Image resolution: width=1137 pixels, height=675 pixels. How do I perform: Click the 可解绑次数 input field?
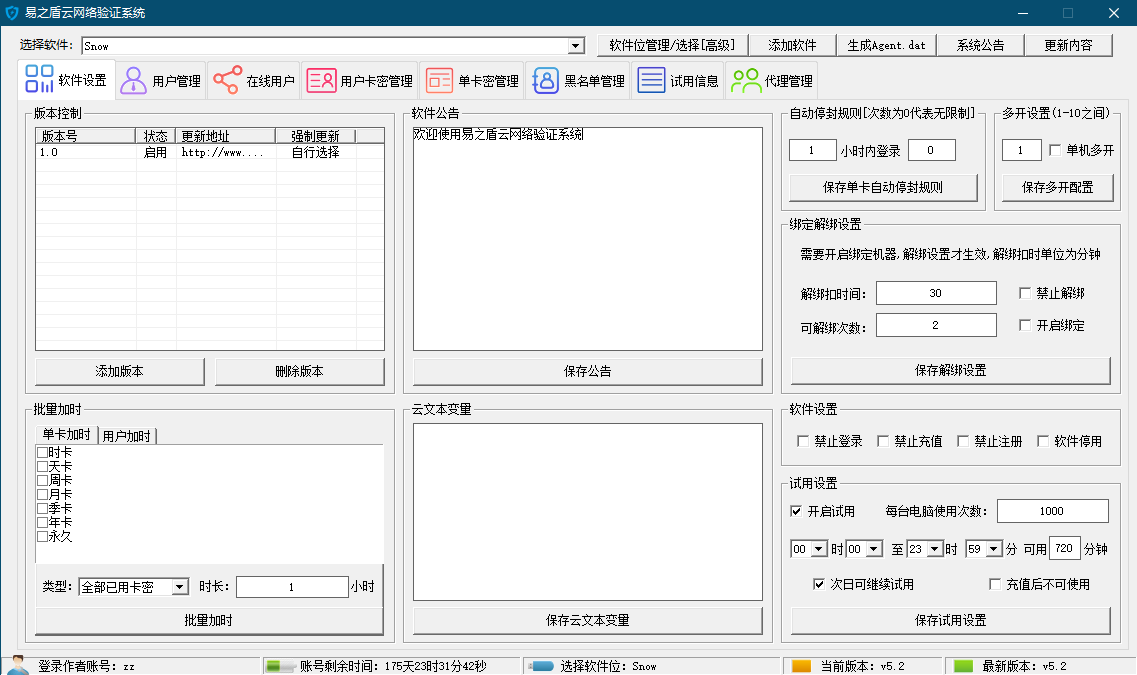click(x=936, y=325)
